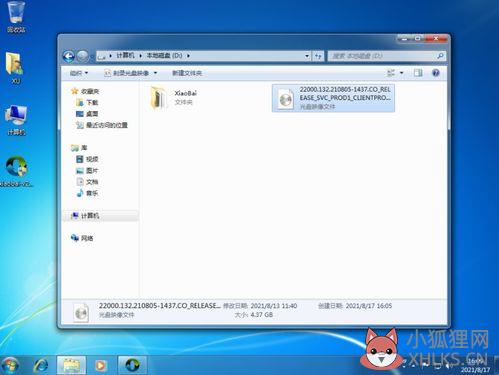Click the Forward navigation arrow button
This screenshot has width=499, height=375.
click(x=82, y=56)
